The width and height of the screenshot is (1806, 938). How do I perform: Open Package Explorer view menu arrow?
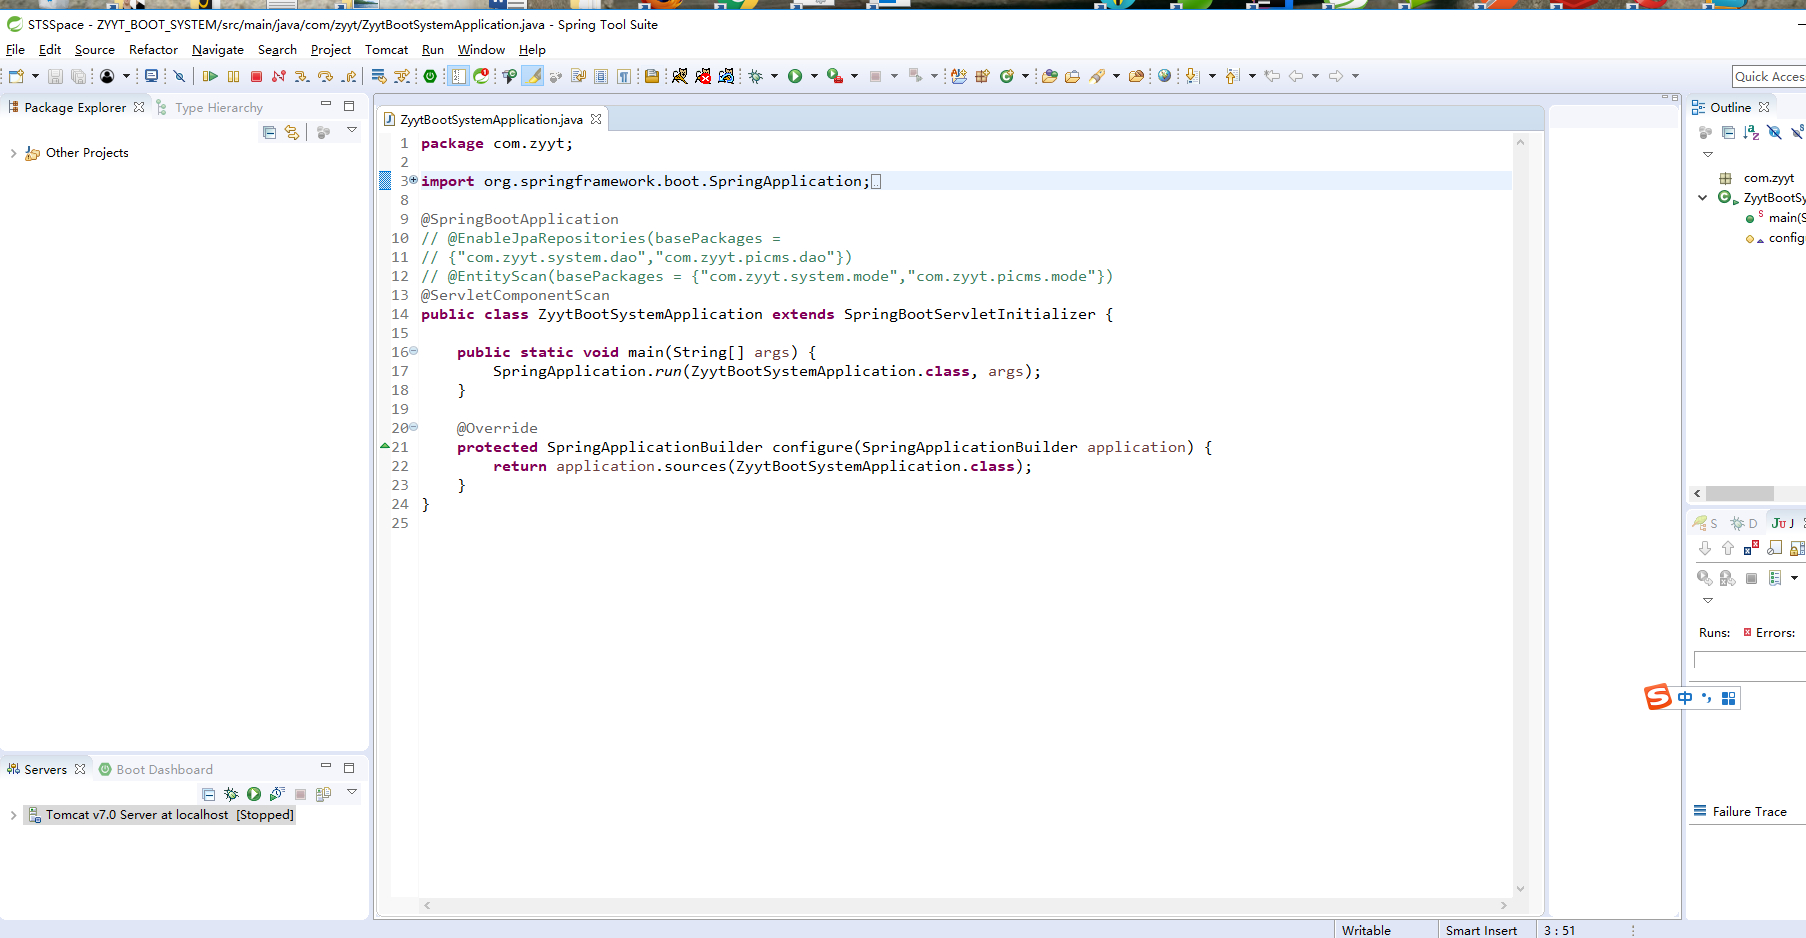pos(352,130)
